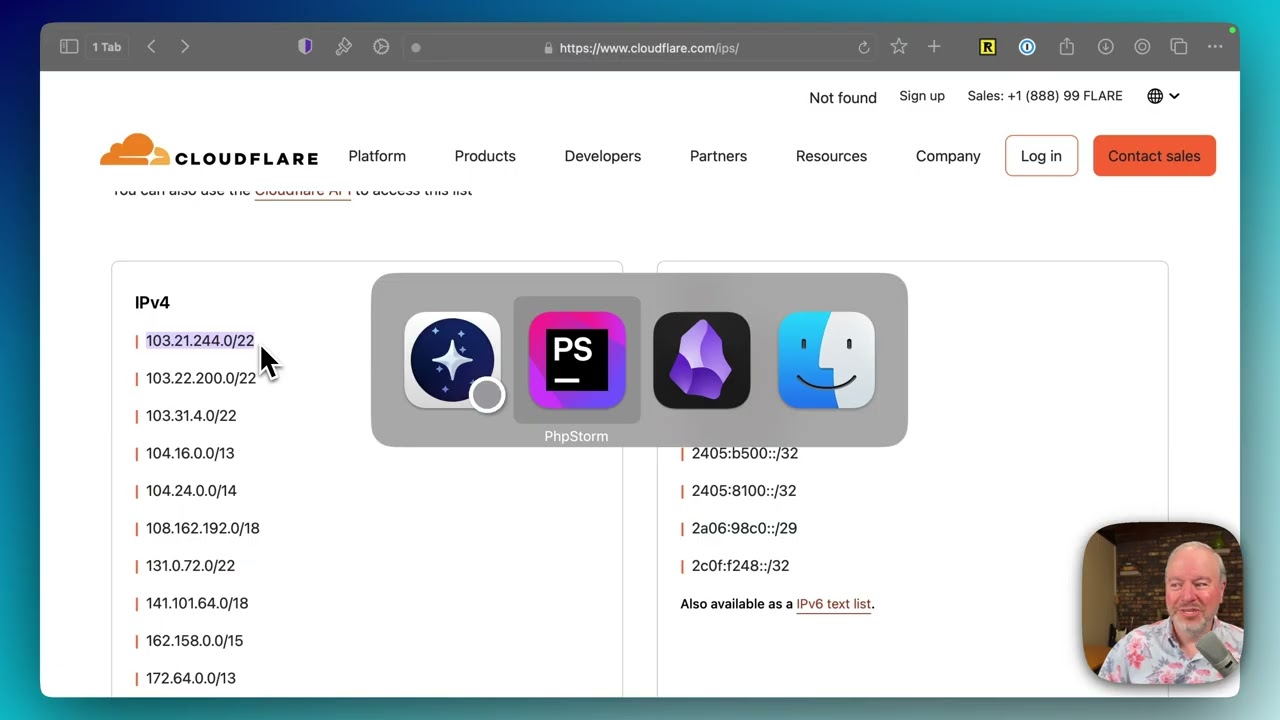Switch to the purple crystal Obsidian app
The height and width of the screenshot is (720, 1280).
click(x=701, y=360)
